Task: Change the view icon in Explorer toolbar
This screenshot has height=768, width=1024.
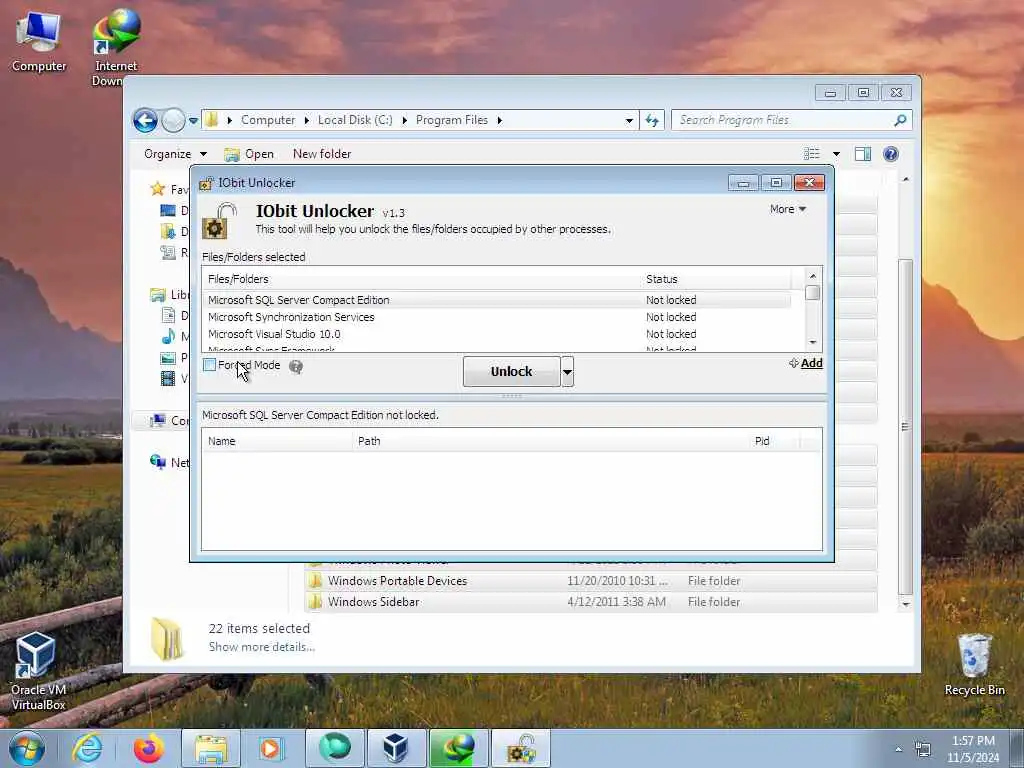Action: 812,154
